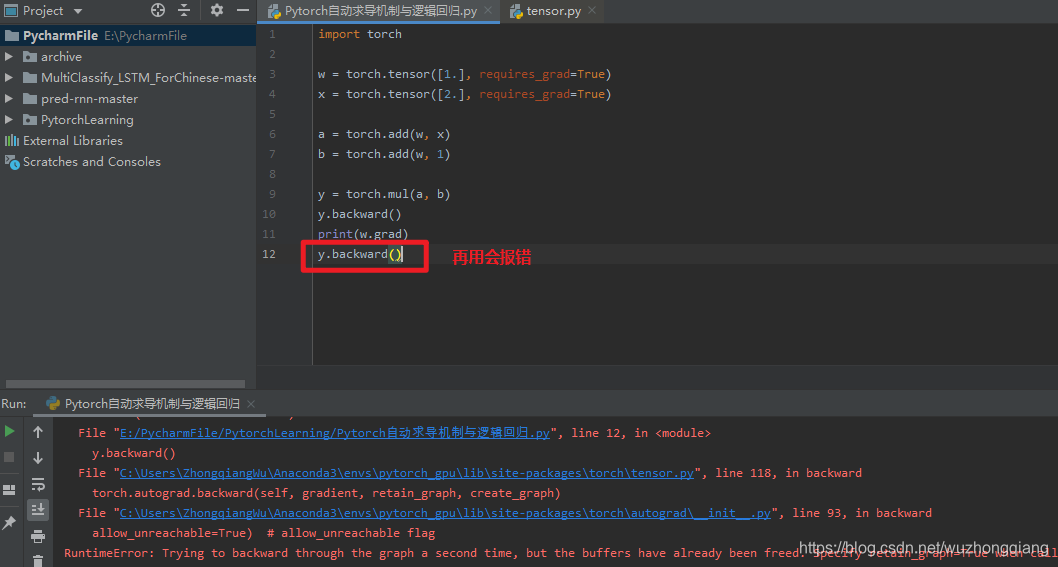The width and height of the screenshot is (1058, 567).
Task: Click the stop process square icon
Action: click(9, 458)
